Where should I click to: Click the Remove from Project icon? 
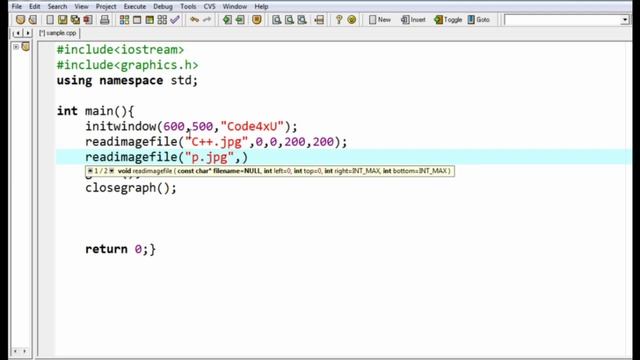point(240,20)
